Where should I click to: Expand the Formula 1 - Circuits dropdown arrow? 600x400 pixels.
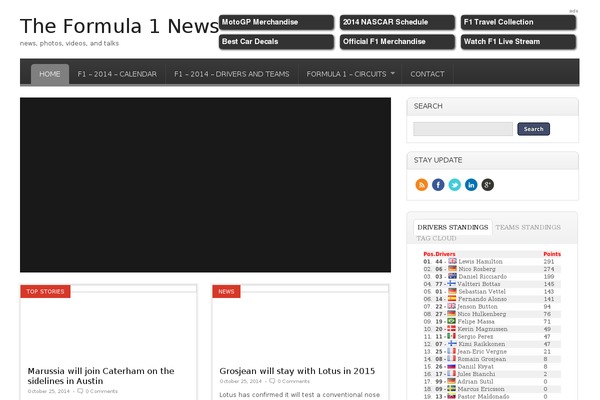[393, 73]
